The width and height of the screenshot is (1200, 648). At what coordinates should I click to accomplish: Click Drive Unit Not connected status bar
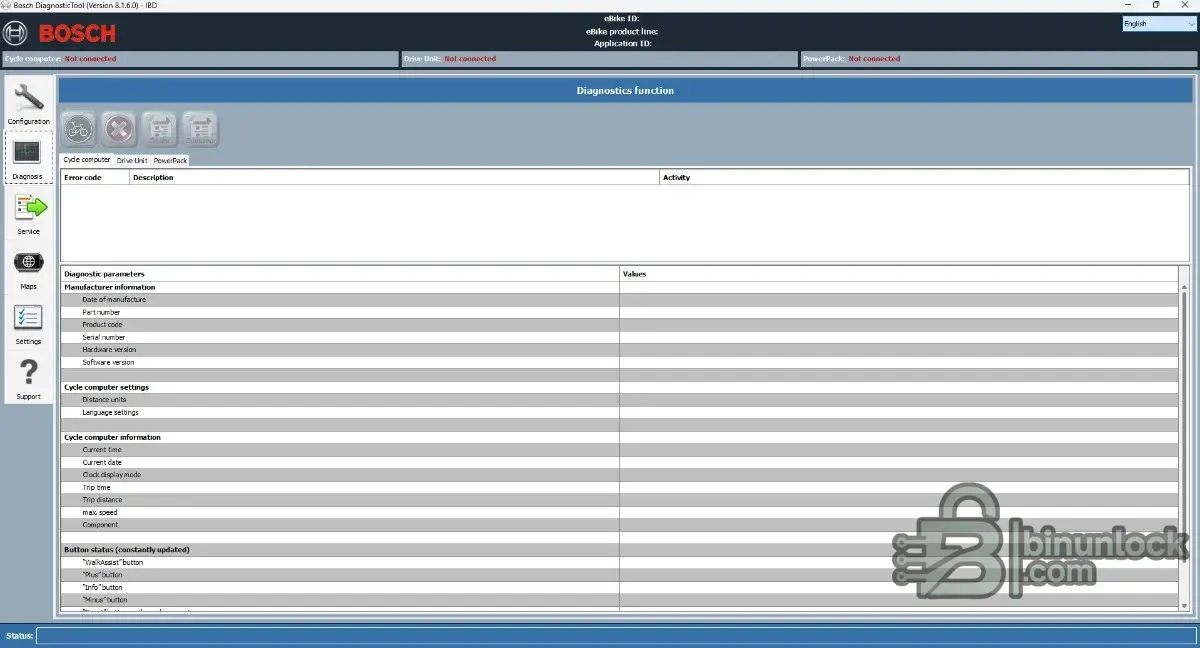coord(600,59)
